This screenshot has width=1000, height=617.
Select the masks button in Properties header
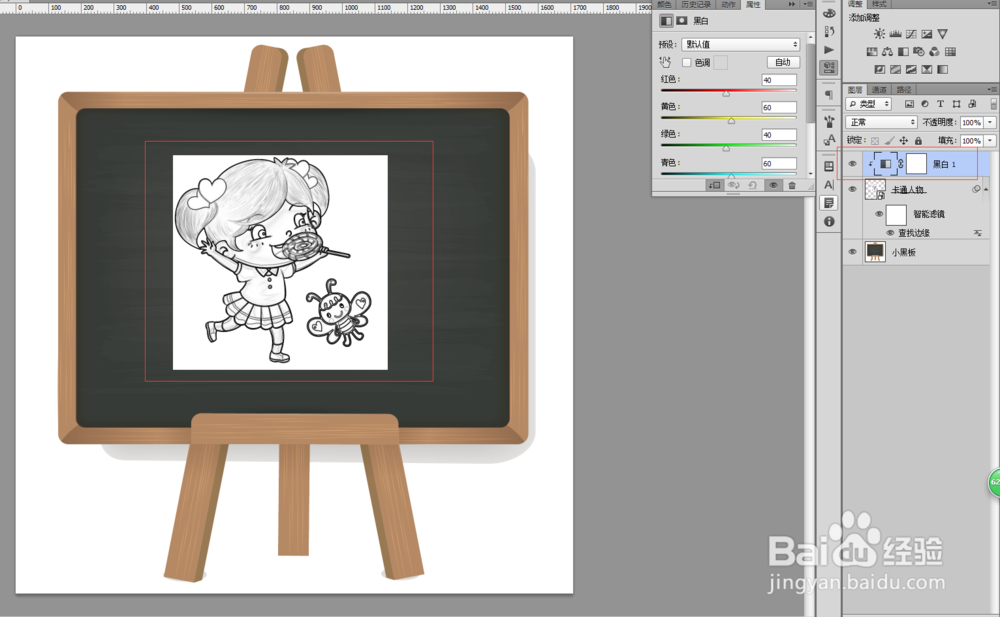[x=682, y=20]
